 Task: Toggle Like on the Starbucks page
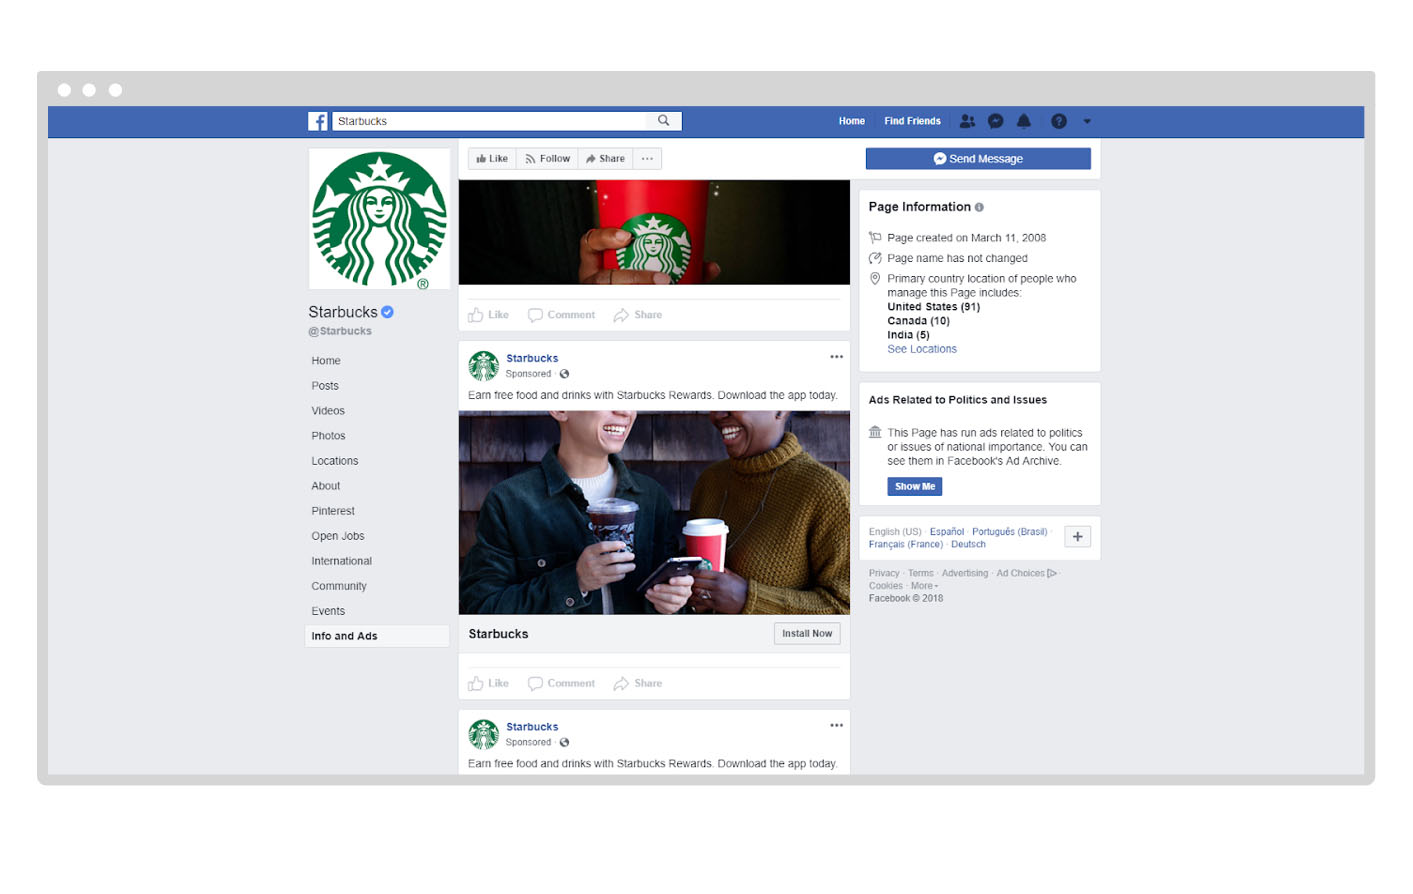(x=492, y=159)
